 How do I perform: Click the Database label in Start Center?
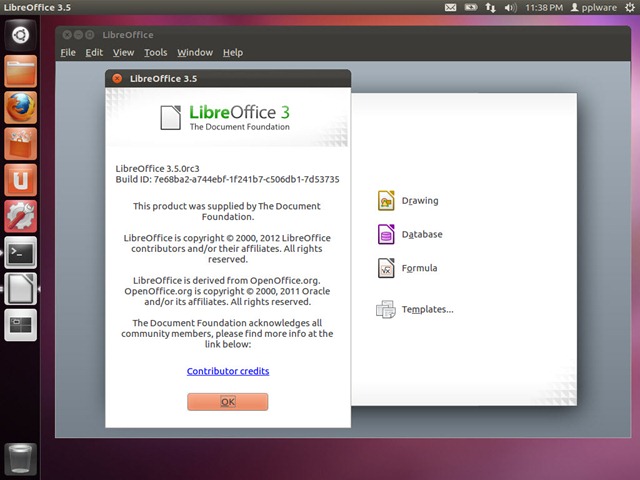point(422,234)
